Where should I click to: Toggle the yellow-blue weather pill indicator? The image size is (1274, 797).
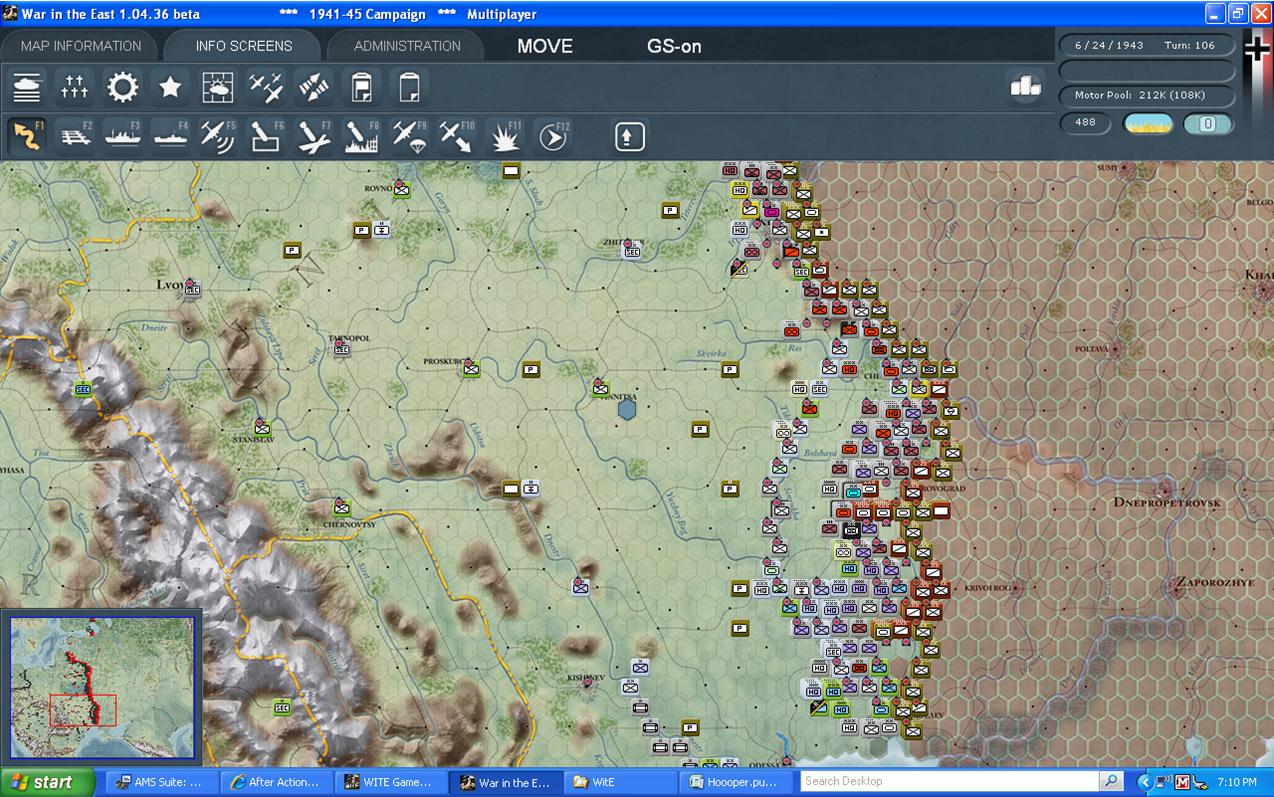click(1149, 124)
